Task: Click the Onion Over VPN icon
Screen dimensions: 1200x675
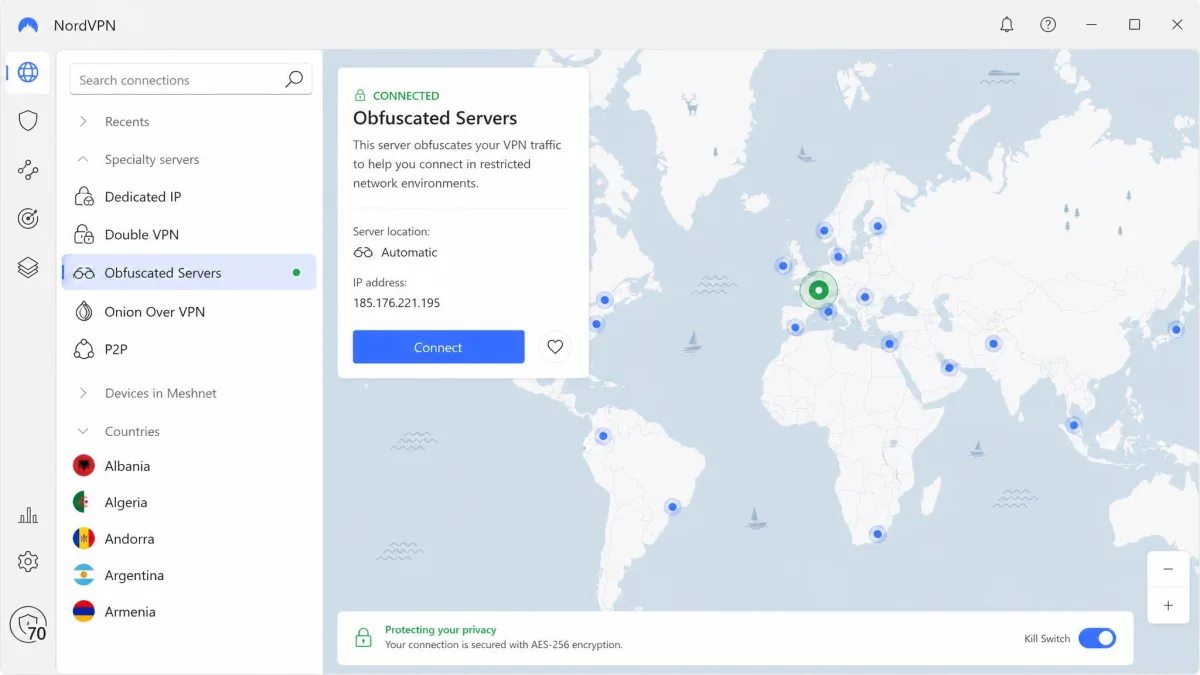Action: (84, 311)
